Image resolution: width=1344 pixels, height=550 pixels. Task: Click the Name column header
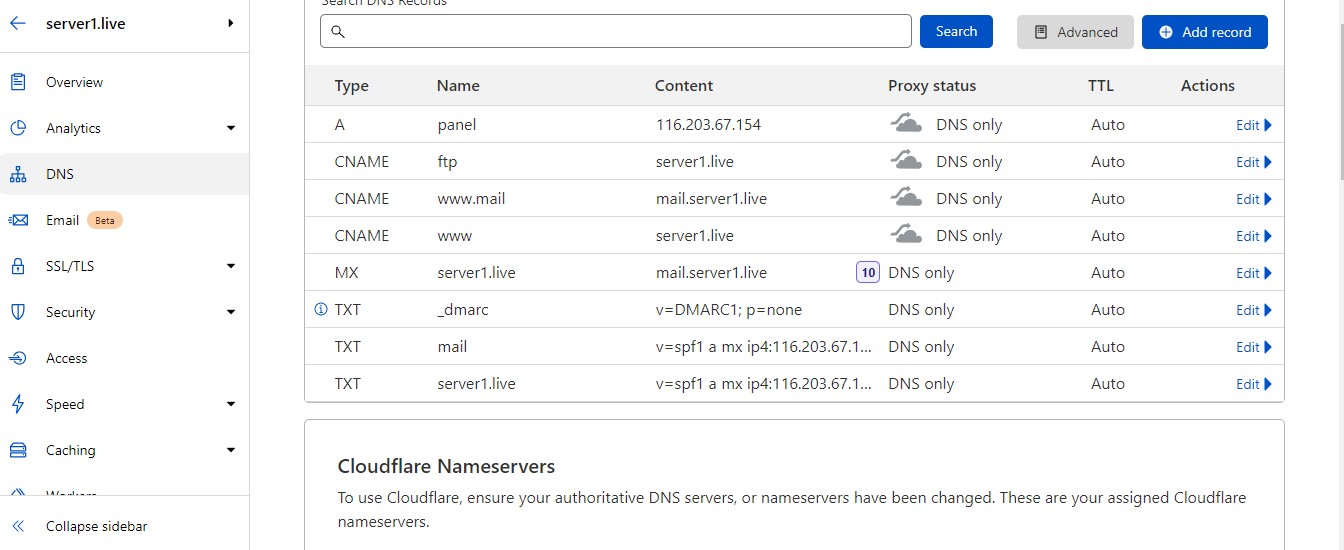(458, 86)
